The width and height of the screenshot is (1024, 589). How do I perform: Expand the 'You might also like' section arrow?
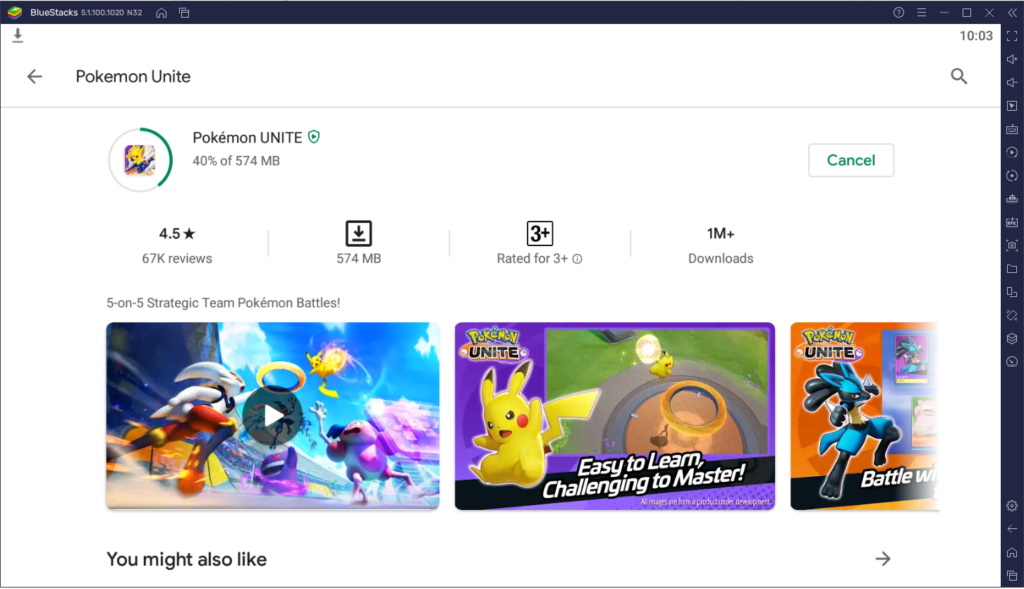coord(884,559)
